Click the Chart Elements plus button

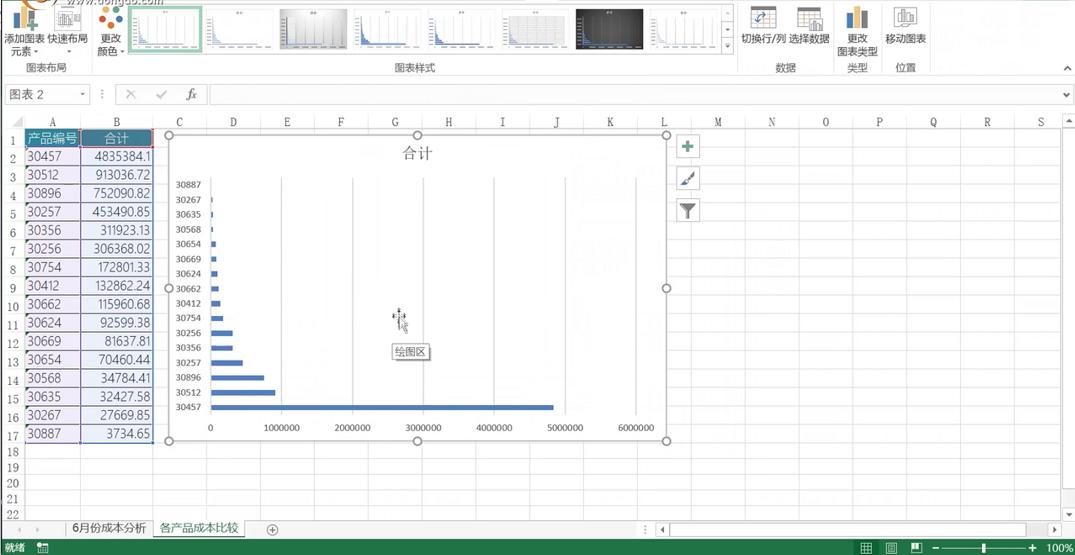point(688,147)
